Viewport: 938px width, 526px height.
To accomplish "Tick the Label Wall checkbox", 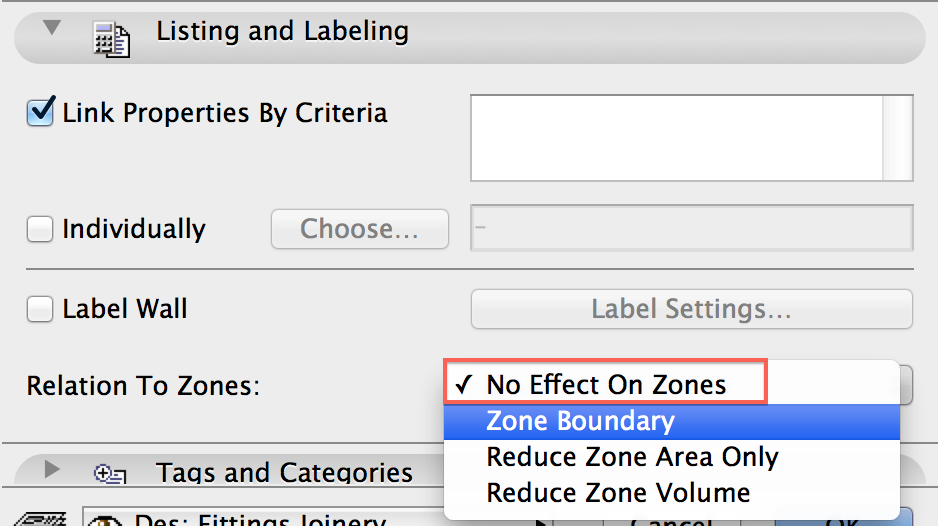I will point(40,310).
